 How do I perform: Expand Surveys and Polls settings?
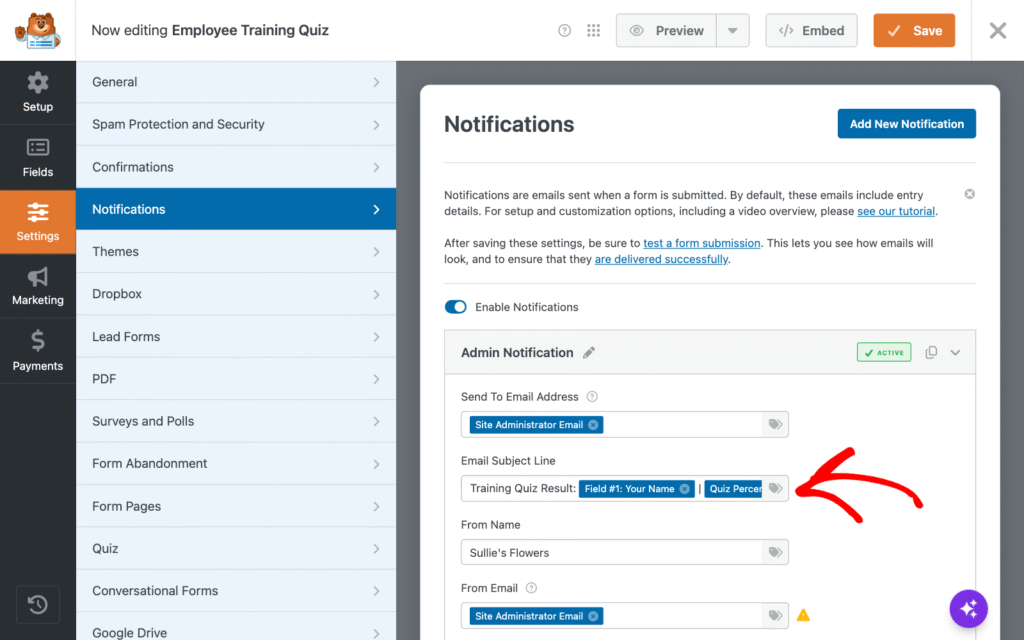236,421
